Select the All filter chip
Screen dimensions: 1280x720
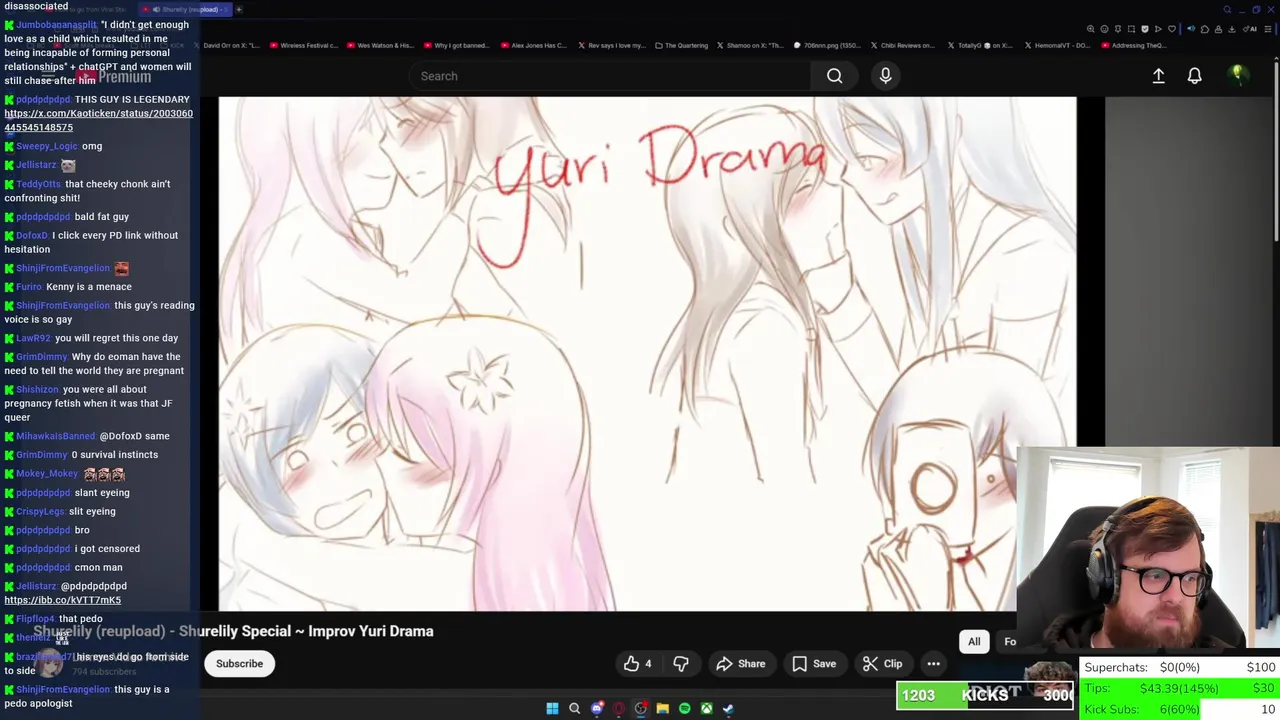974,642
